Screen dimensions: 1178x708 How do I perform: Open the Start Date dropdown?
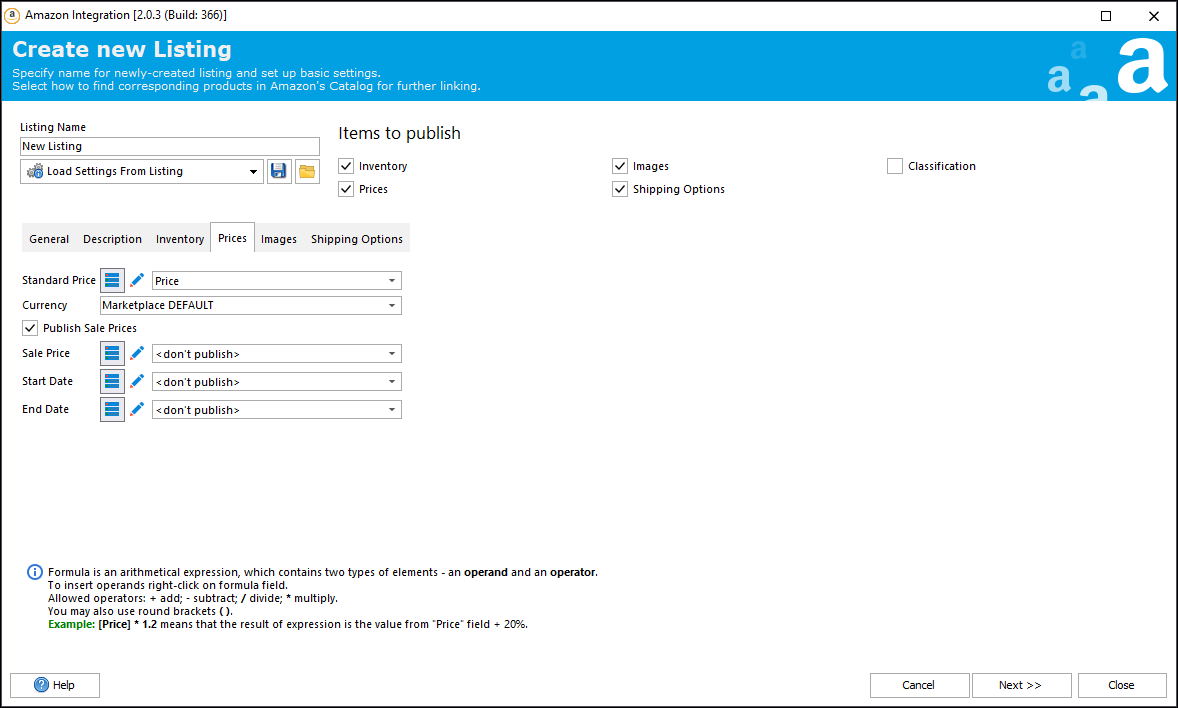pos(276,381)
